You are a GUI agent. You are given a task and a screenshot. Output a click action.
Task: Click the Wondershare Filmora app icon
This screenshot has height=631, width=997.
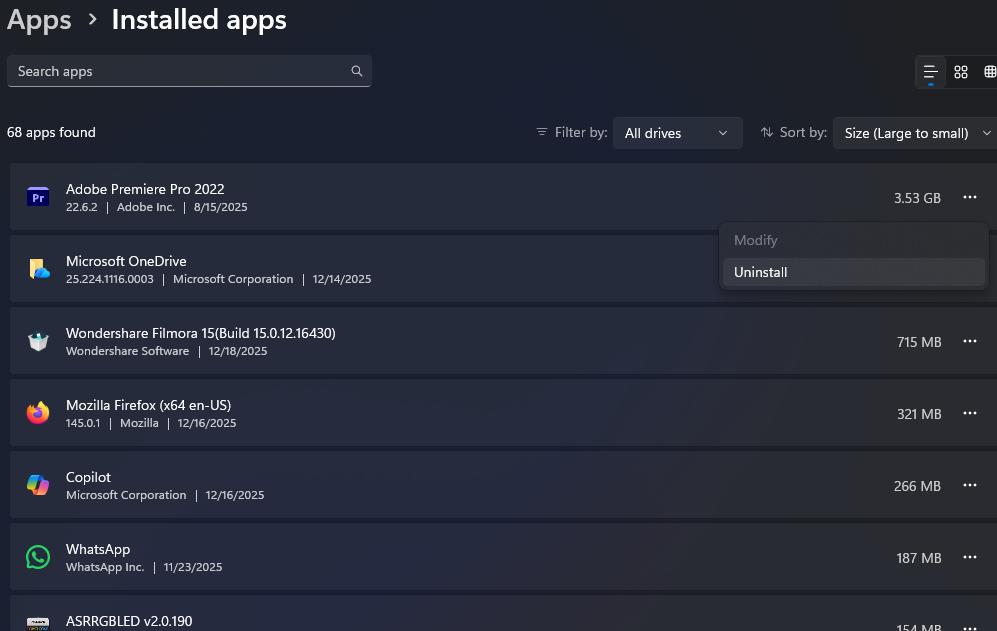click(38, 341)
